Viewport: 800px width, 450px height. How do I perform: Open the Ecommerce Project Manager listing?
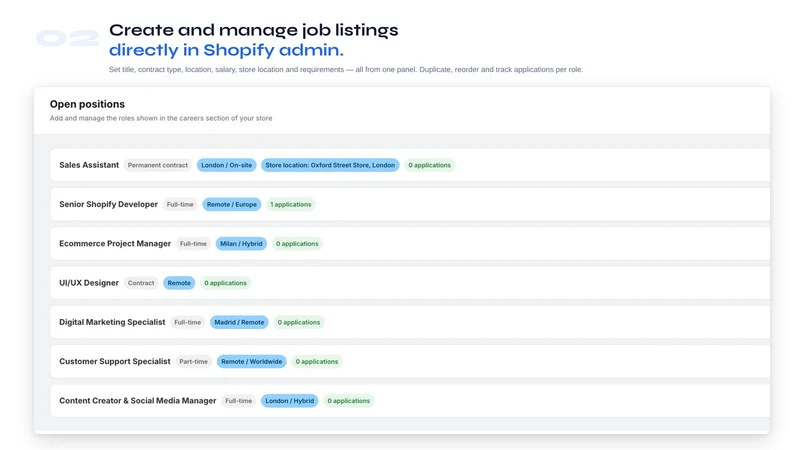coord(115,243)
